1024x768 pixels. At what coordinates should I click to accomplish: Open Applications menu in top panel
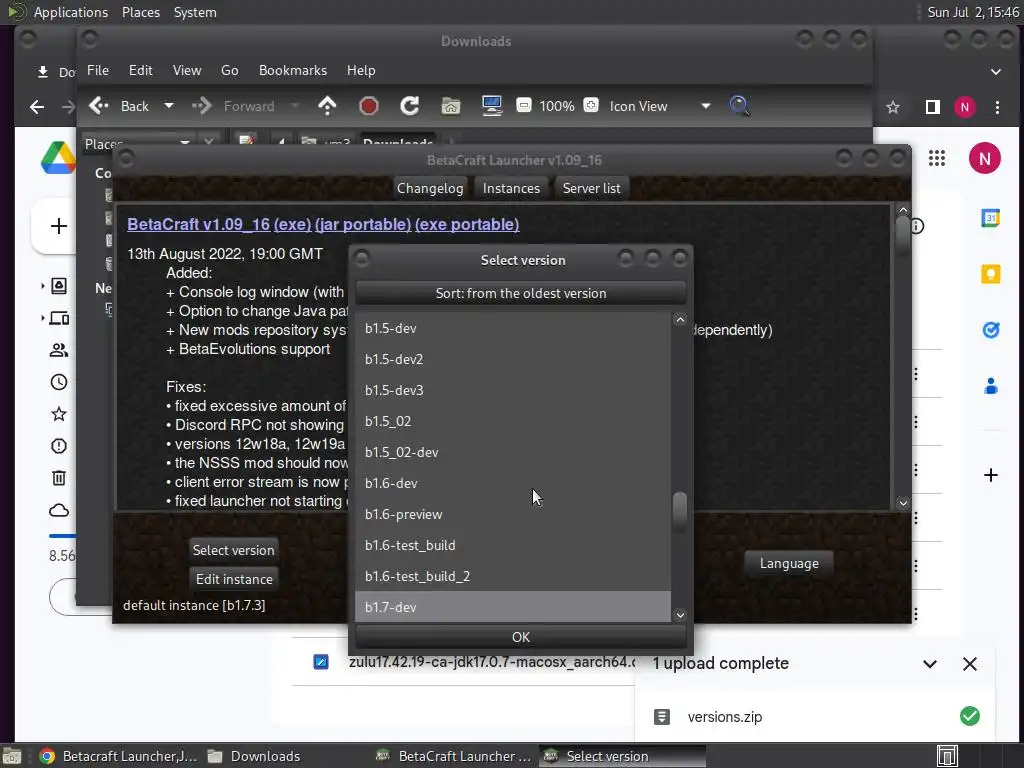[71, 12]
